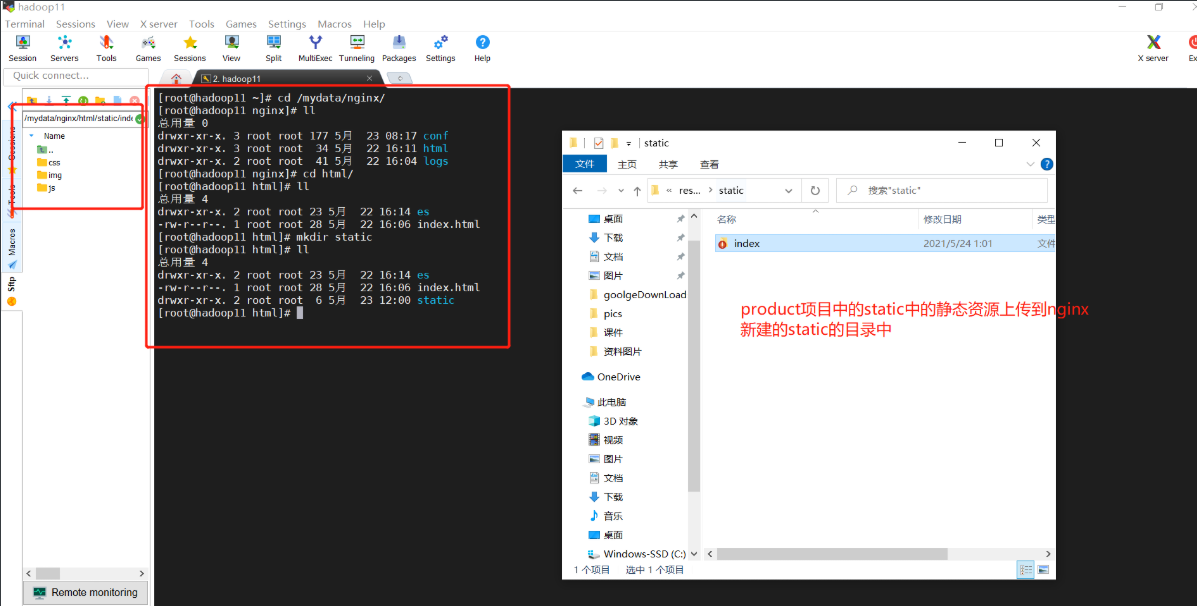Open the Settings gear icon in toolbar

click(x=440, y=48)
